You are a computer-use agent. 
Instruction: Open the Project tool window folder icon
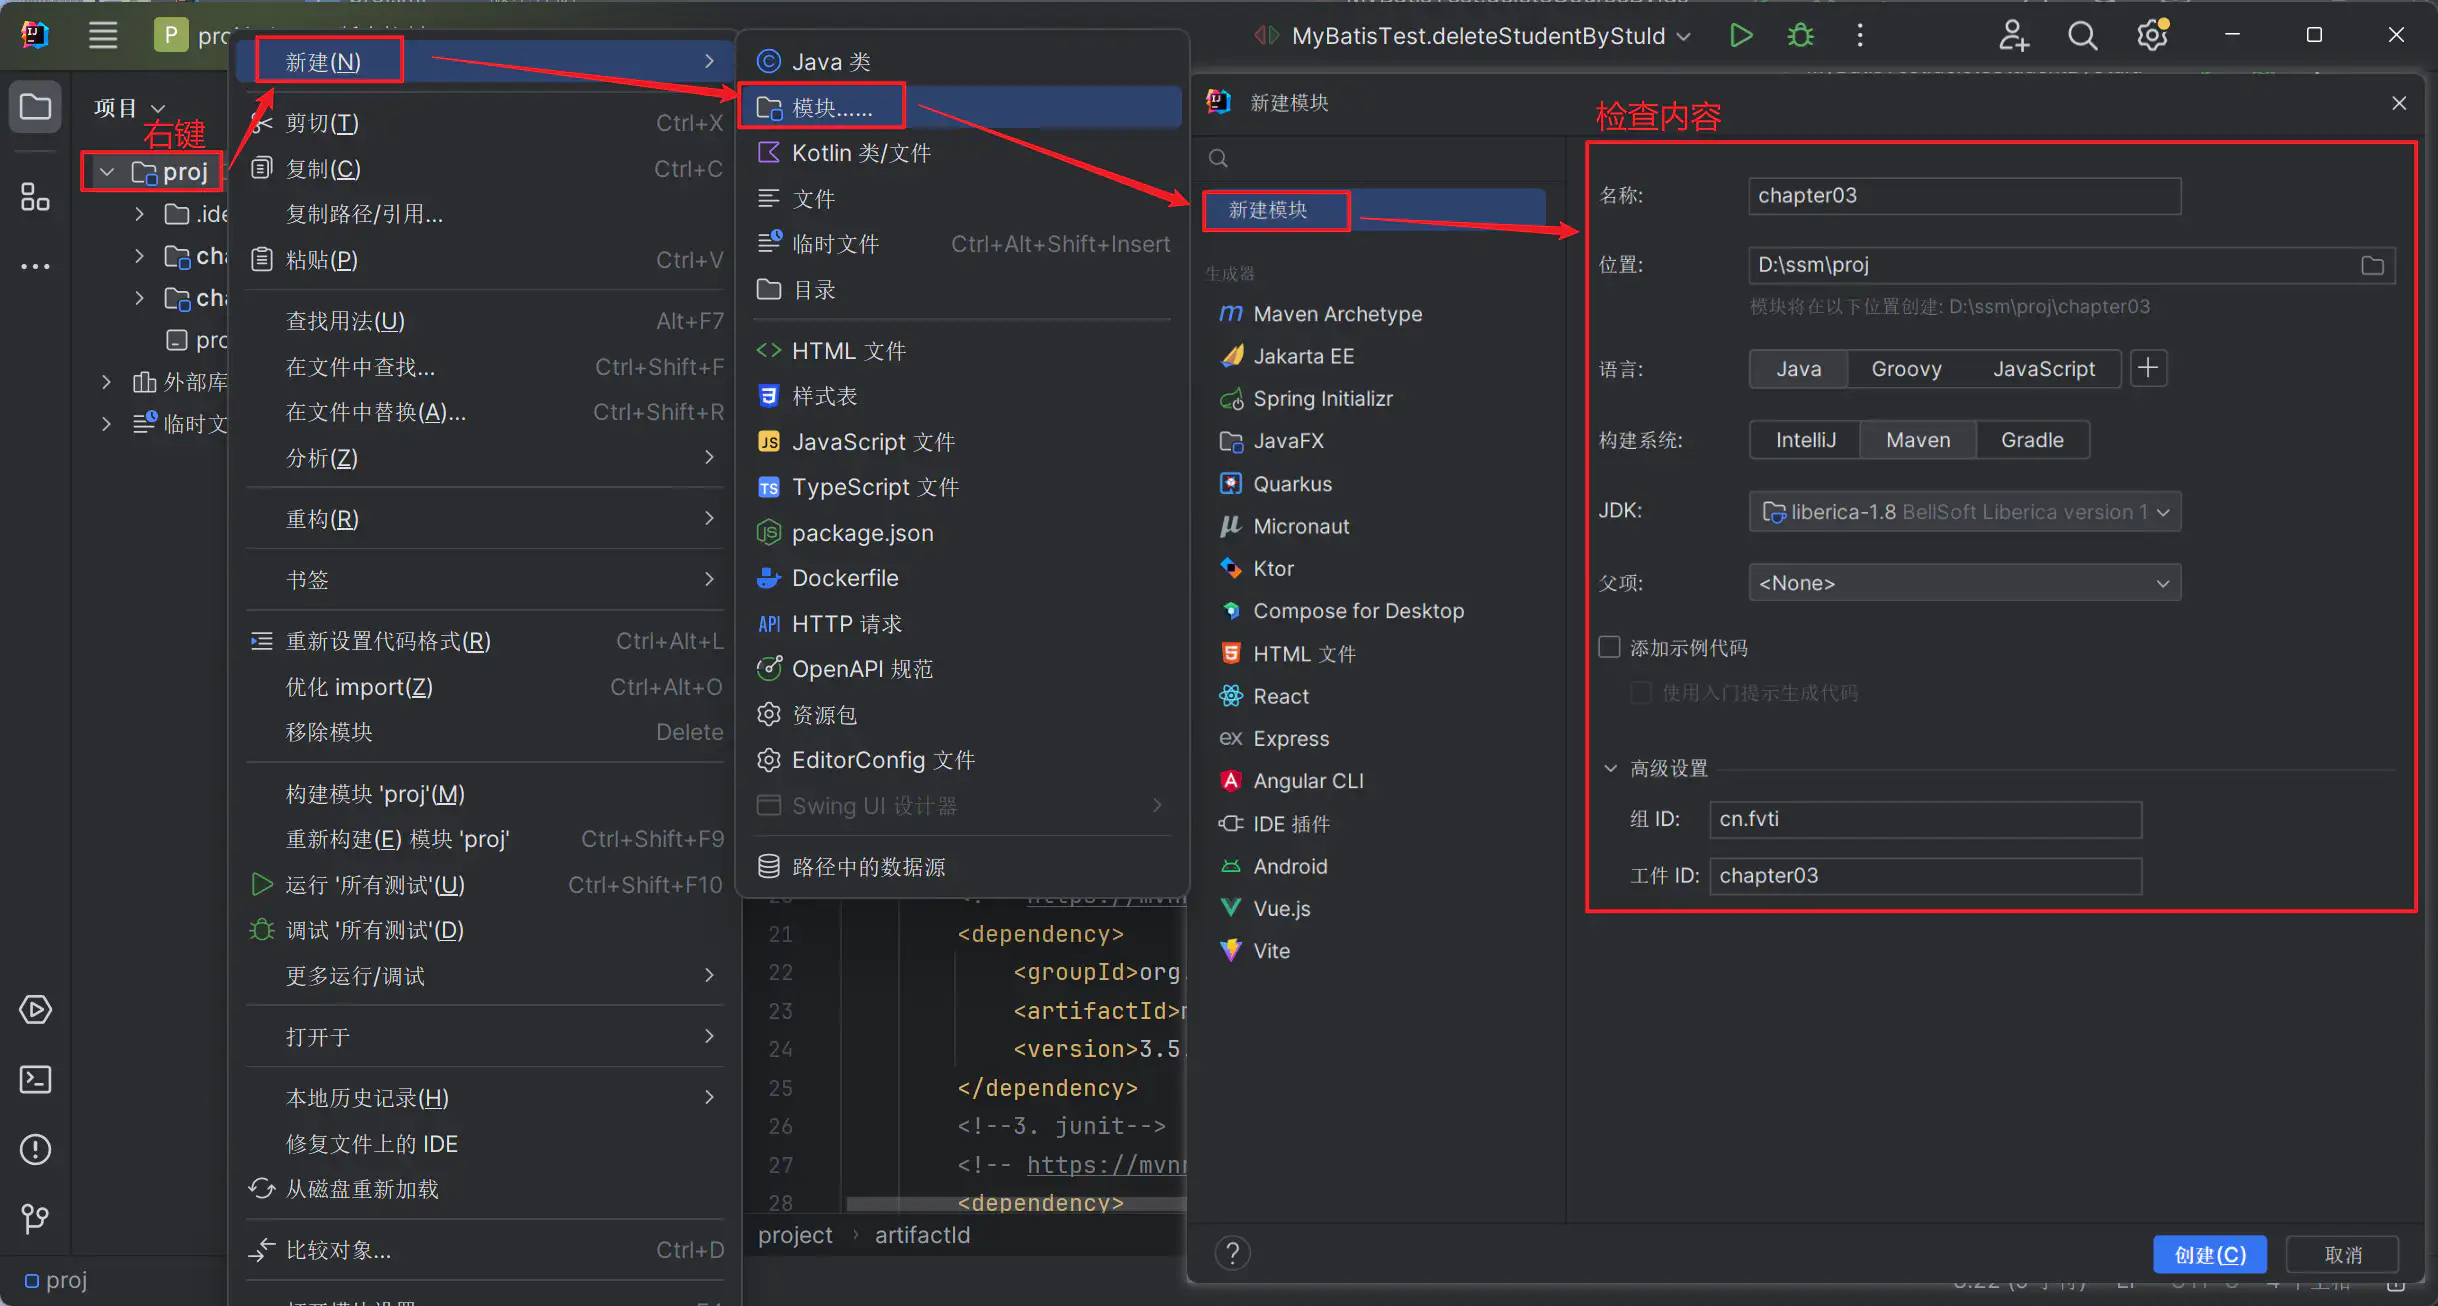(x=36, y=106)
